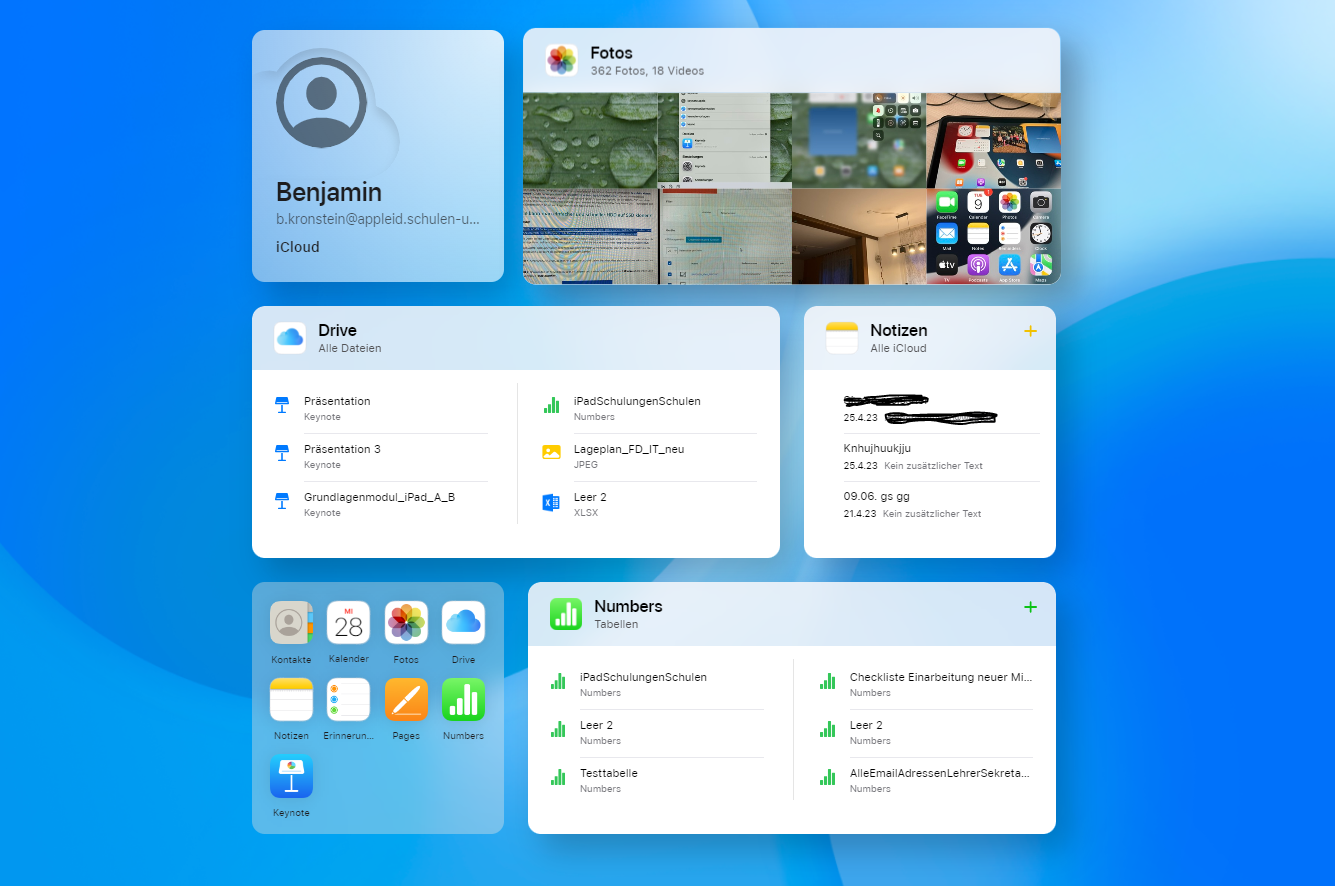
Task: Open the Präsentation 3 file
Action: 380,457
